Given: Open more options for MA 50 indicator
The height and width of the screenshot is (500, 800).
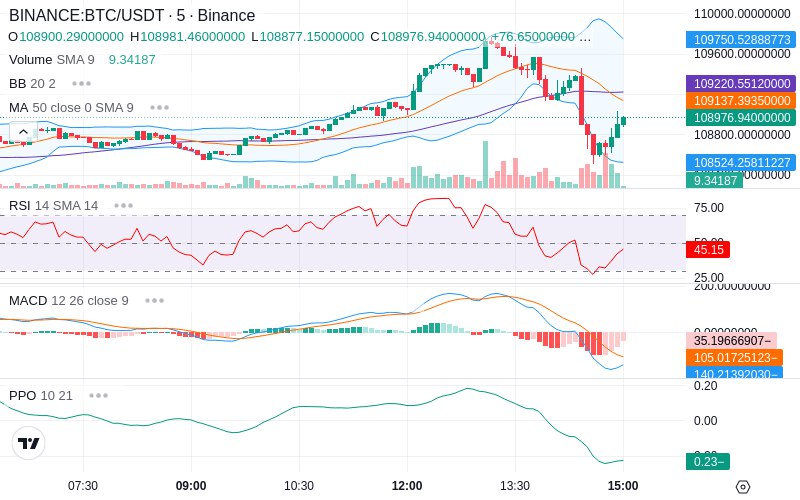Looking at the screenshot, I should point(159,108).
